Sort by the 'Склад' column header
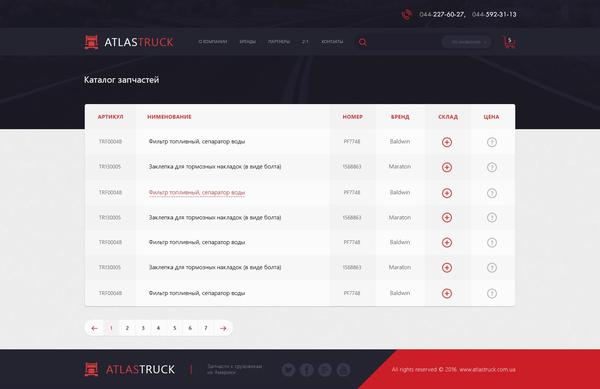The image size is (600, 389). [448, 117]
